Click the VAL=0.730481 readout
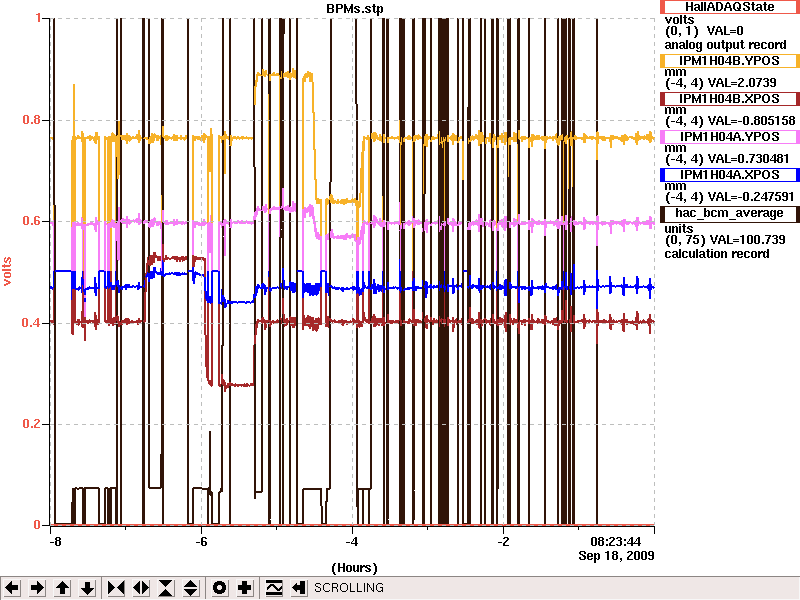This screenshot has width=800, height=600. point(747,159)
